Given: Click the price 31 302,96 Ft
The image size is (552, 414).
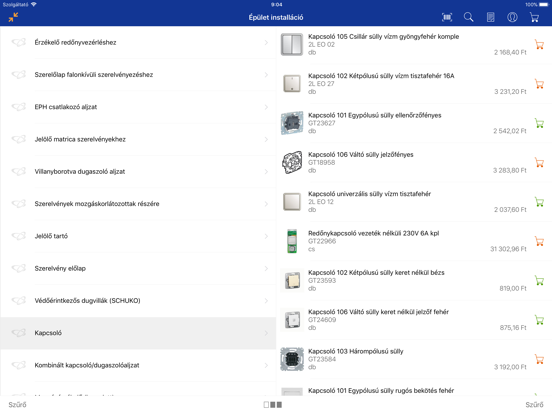Looking at the screenshot, I should [x=508, y=249].
